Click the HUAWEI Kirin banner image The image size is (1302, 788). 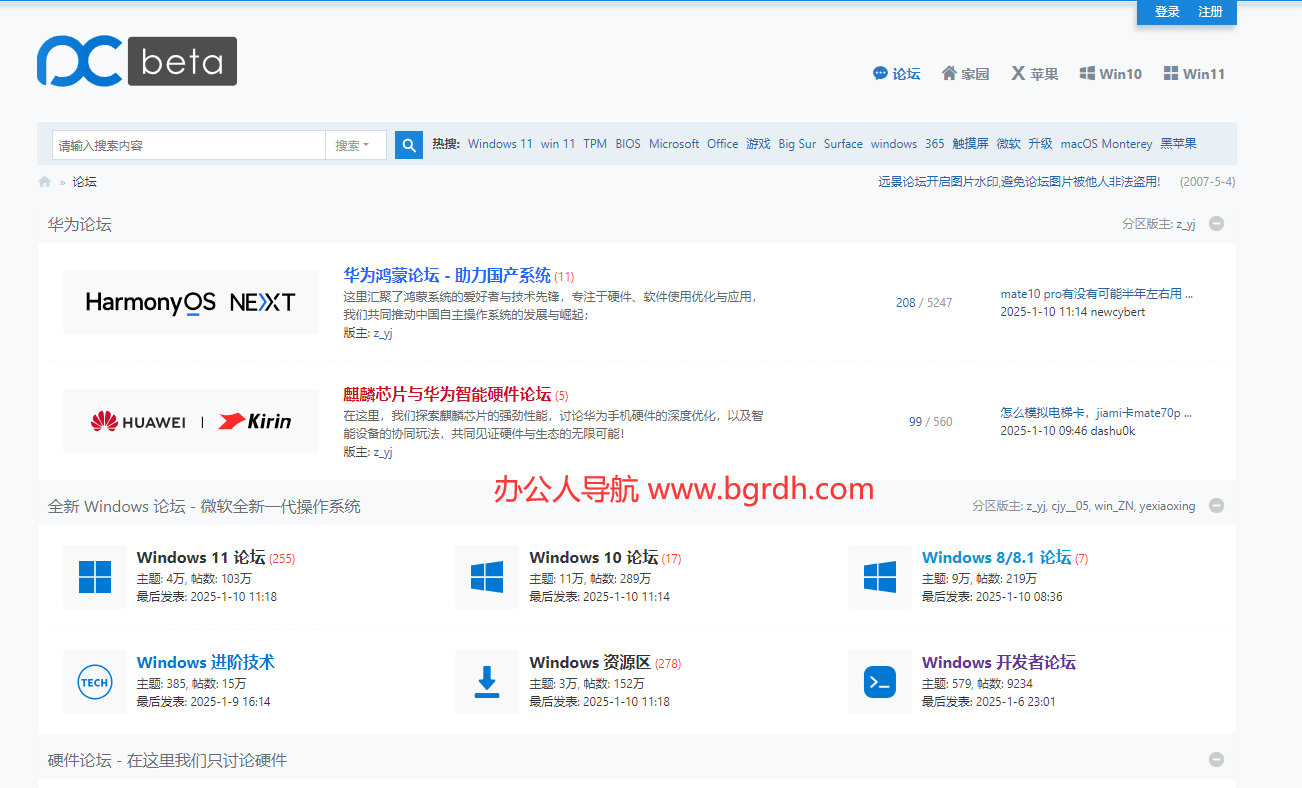[191, 421]
